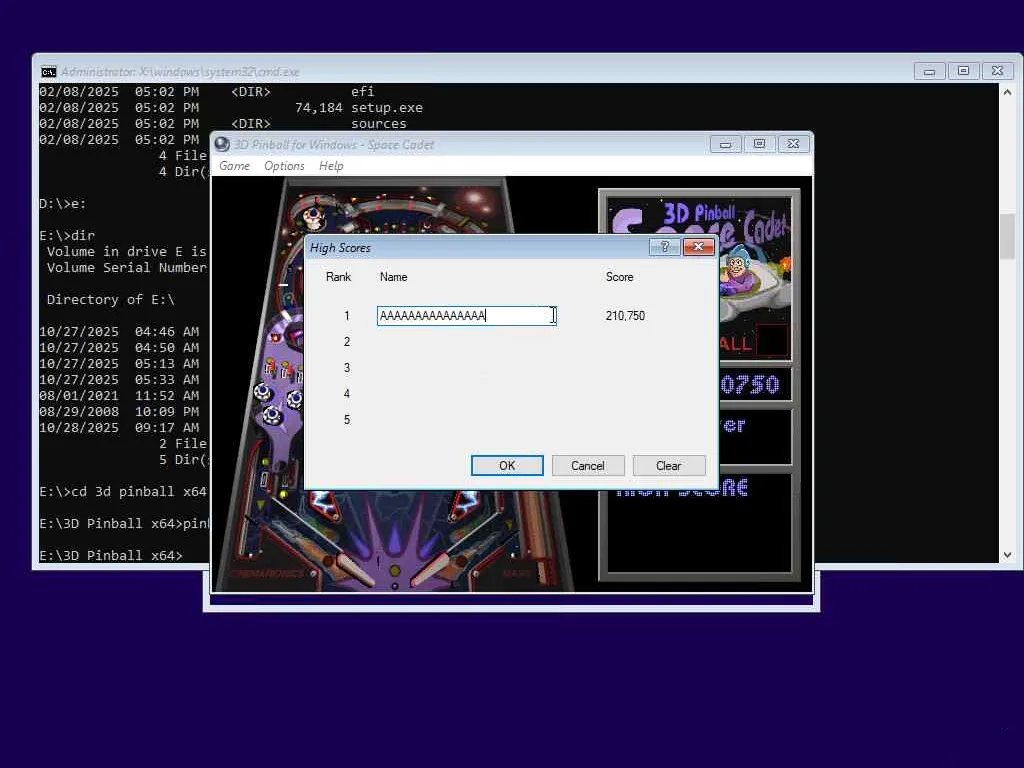The height and width of the screenshot is (768, 1024).
Task: Click the 'efi' directory entry in cmd
Action: (x=362, y=91)
